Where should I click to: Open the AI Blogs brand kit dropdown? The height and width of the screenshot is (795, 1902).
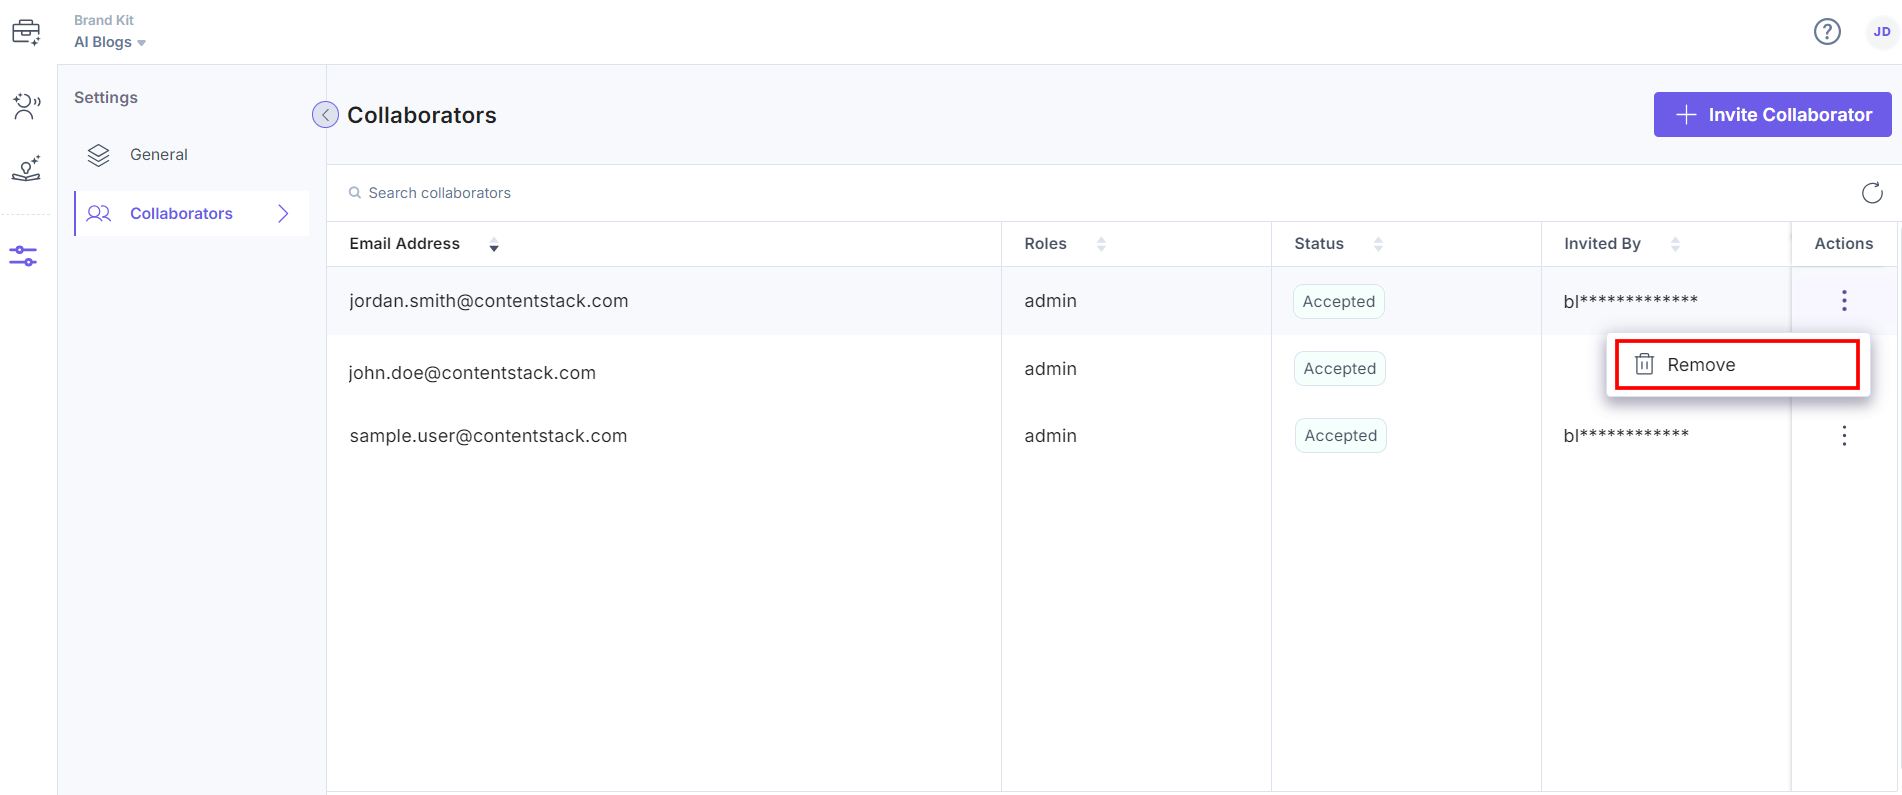coord(110,42)
